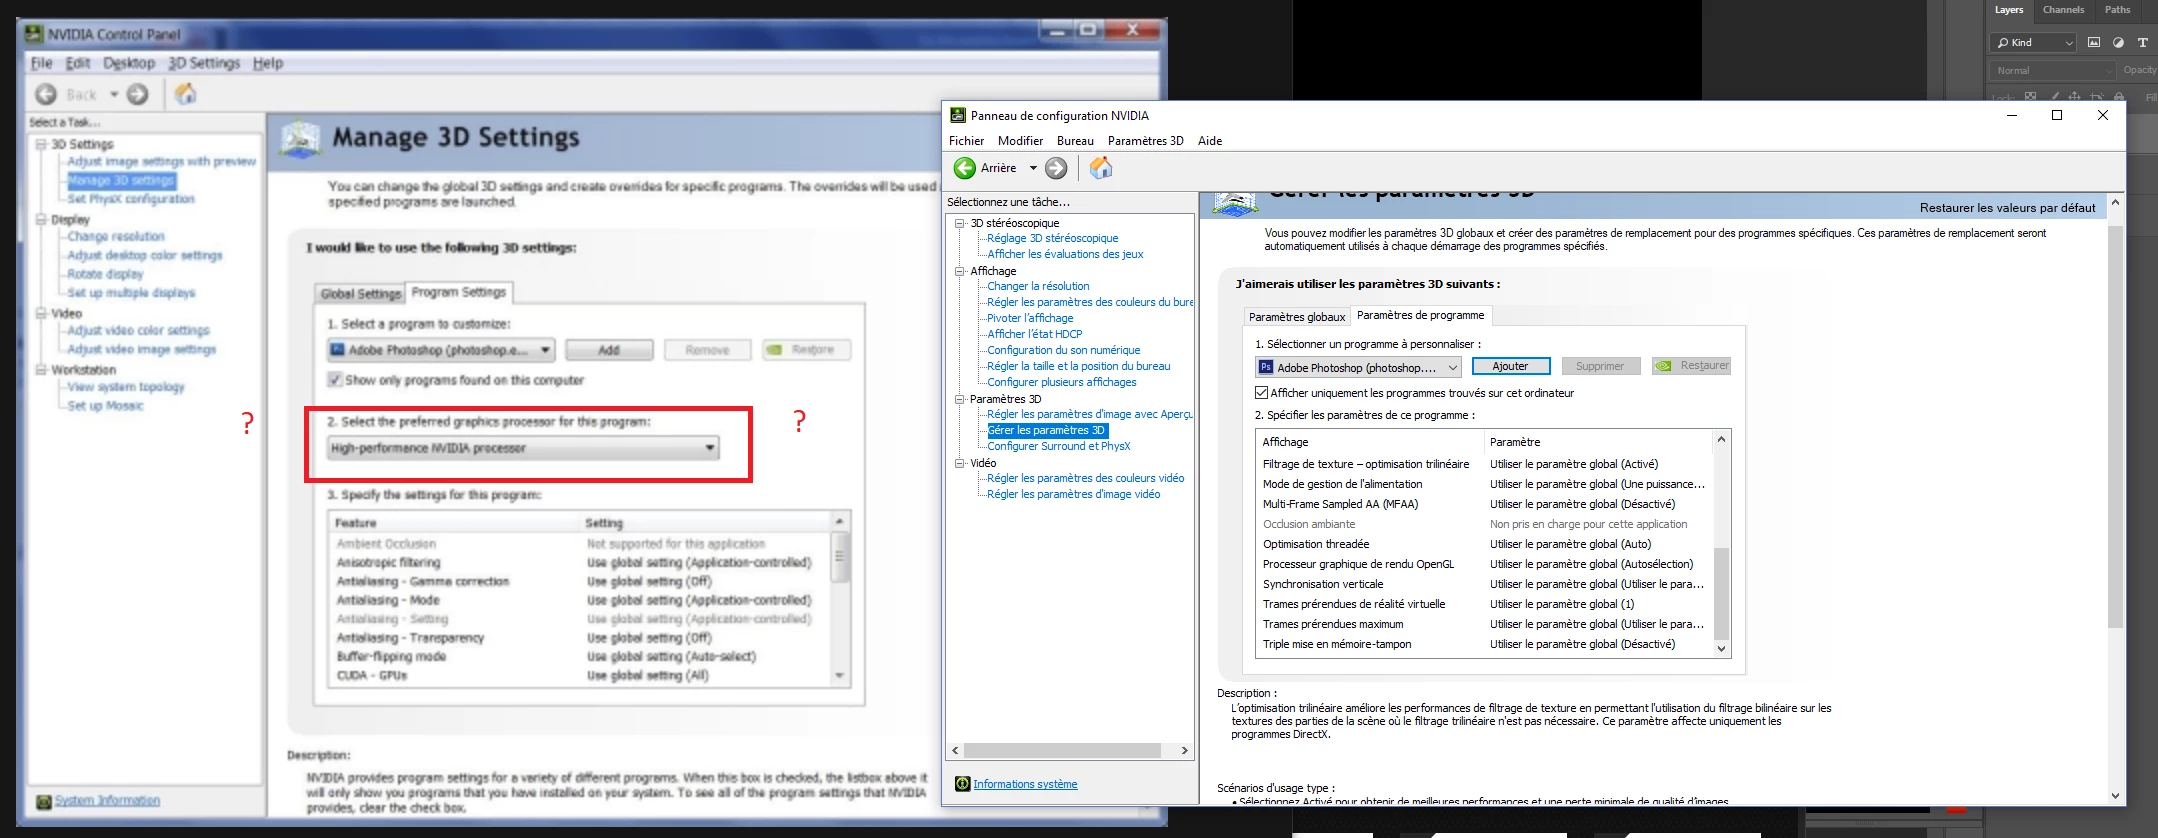The height and width of the screenshot is (838, 2158).
Task: Open the High-performance NVIDIA processor dropdown
Action: pos(524,448)
